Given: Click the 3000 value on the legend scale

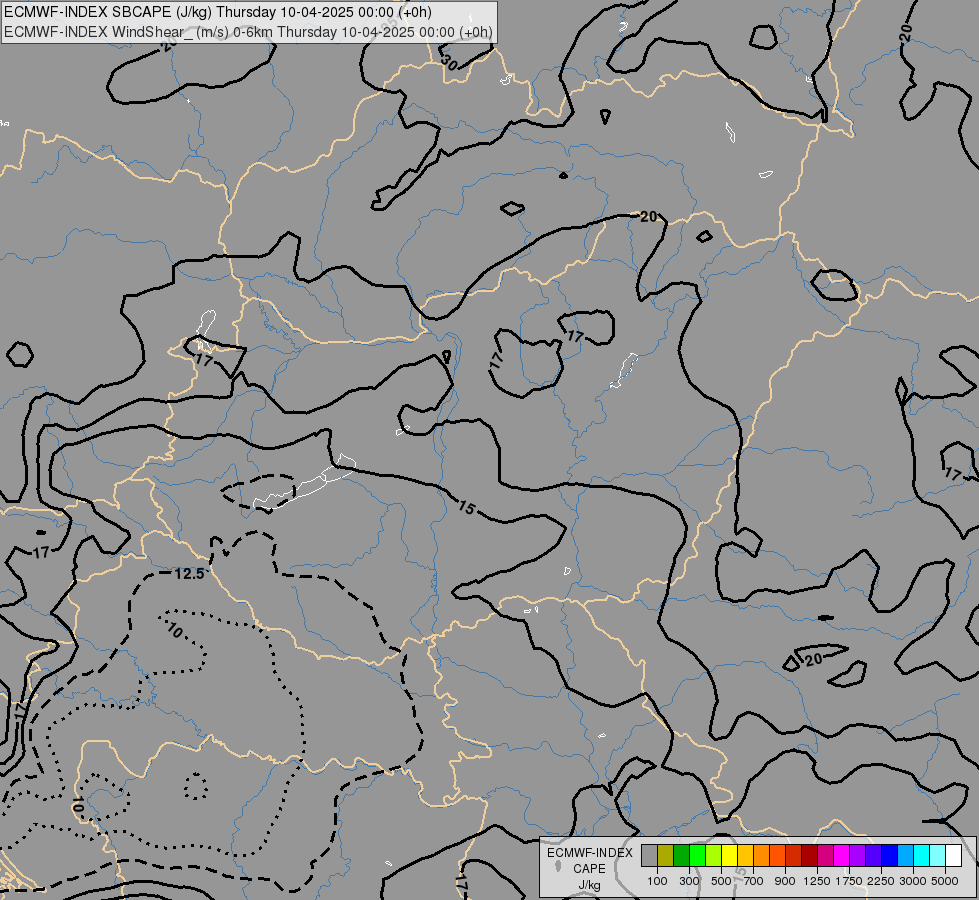Looking at the screenshot, I should (913, 881).
